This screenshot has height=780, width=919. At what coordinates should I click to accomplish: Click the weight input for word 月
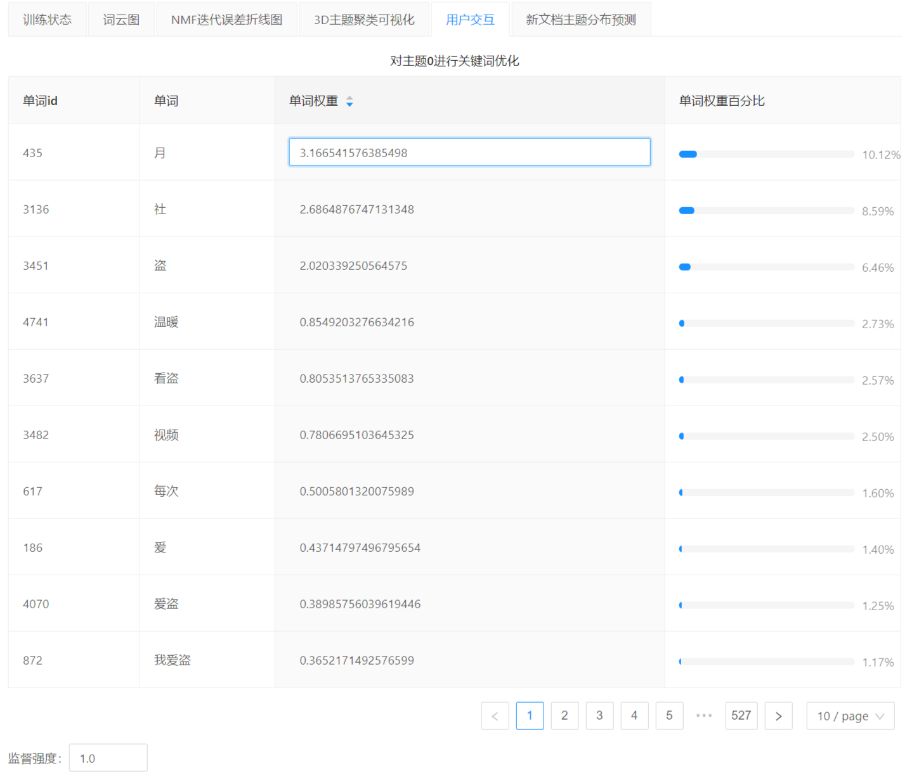pos(469,153)
